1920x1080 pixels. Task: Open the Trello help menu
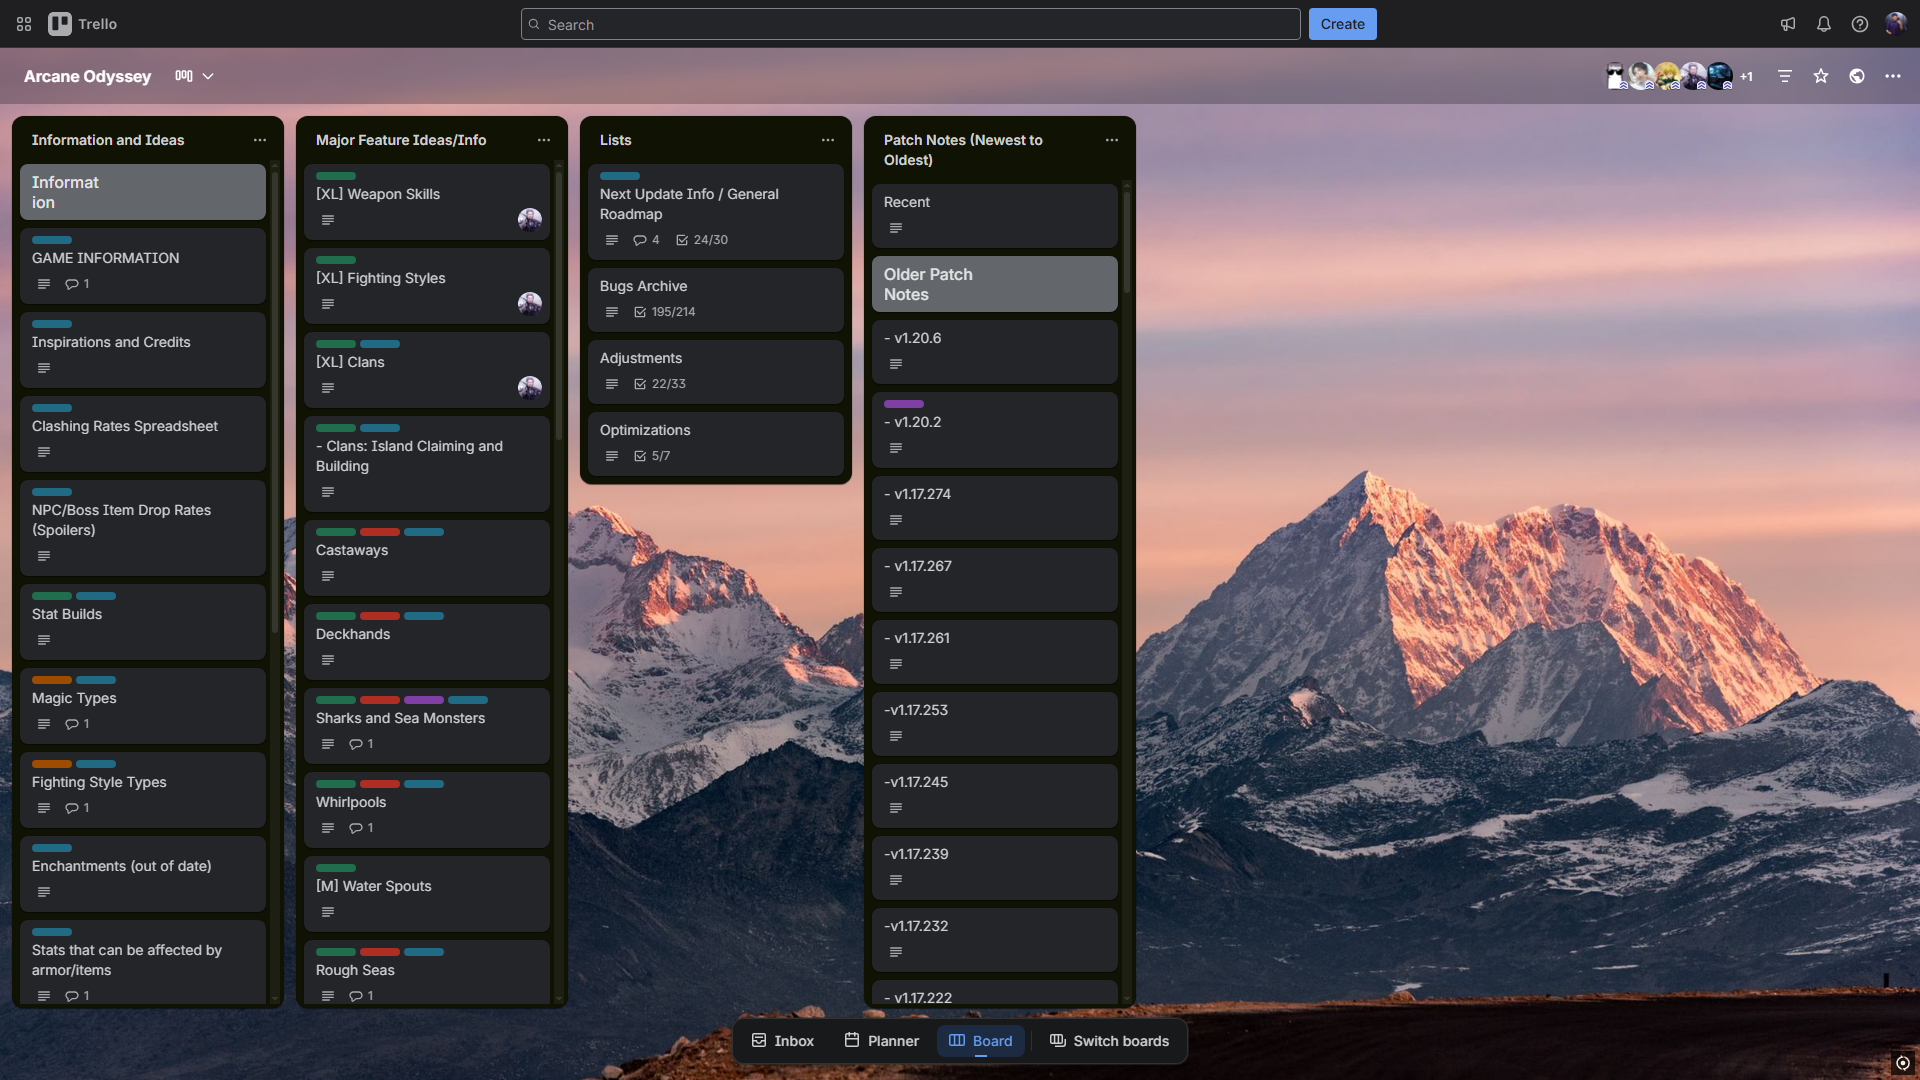coord(1860,24)
